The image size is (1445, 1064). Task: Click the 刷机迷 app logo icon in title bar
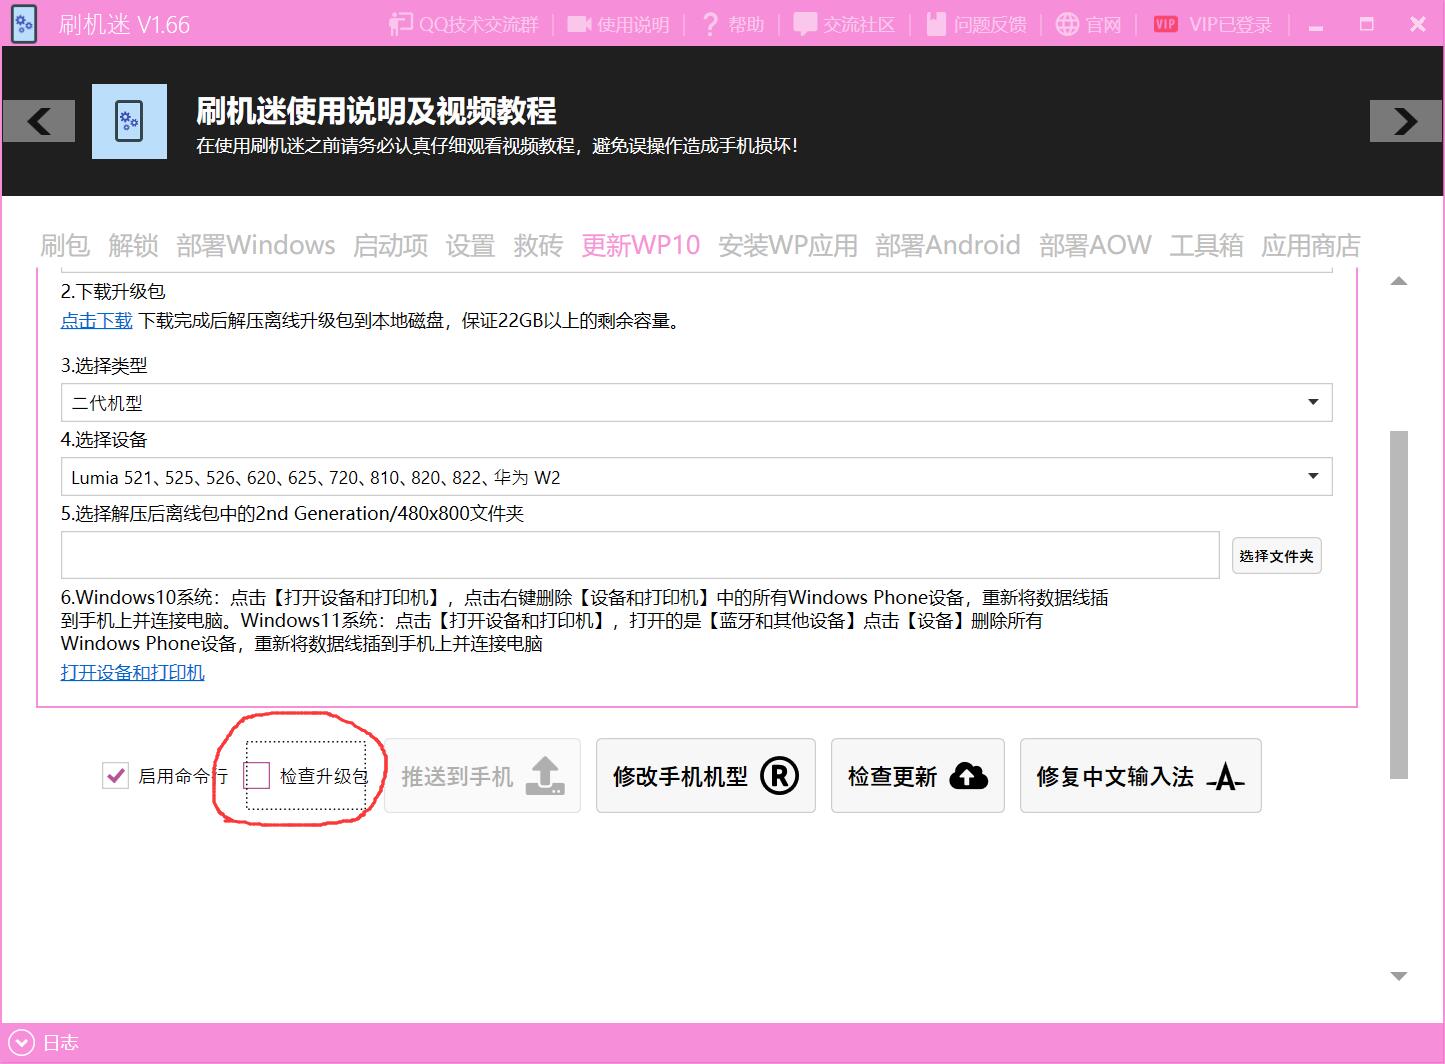click(23, 23)
